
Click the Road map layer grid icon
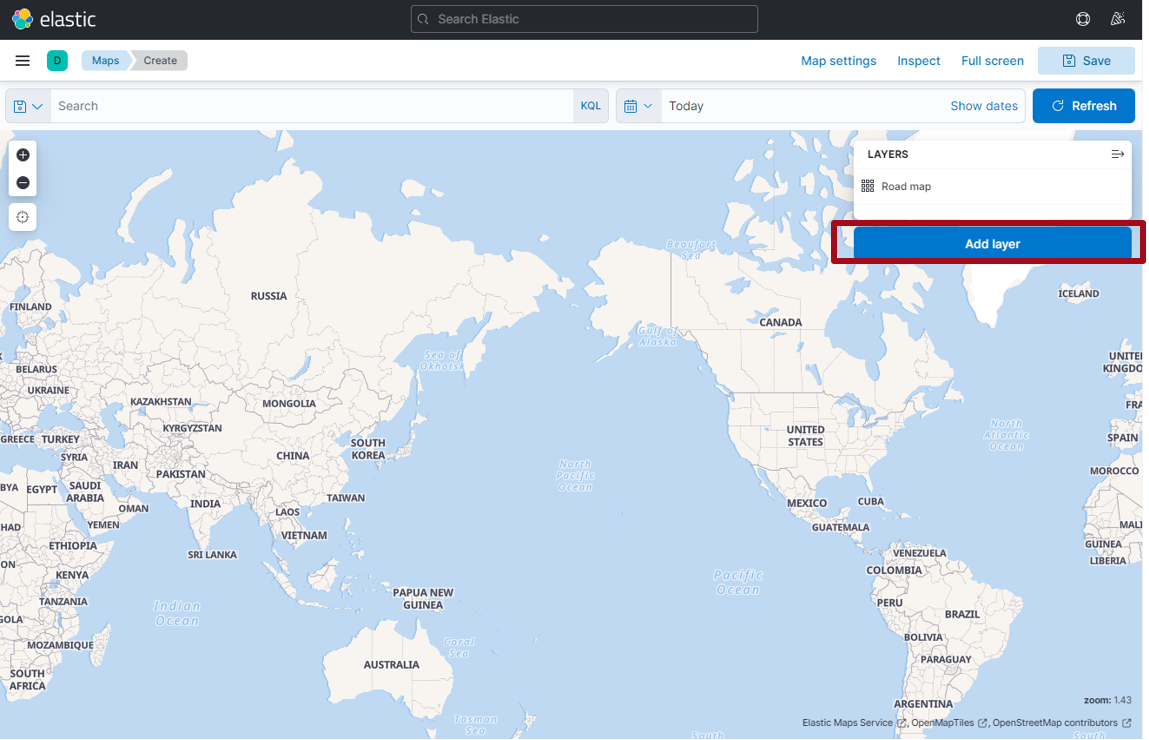[867, 187]
